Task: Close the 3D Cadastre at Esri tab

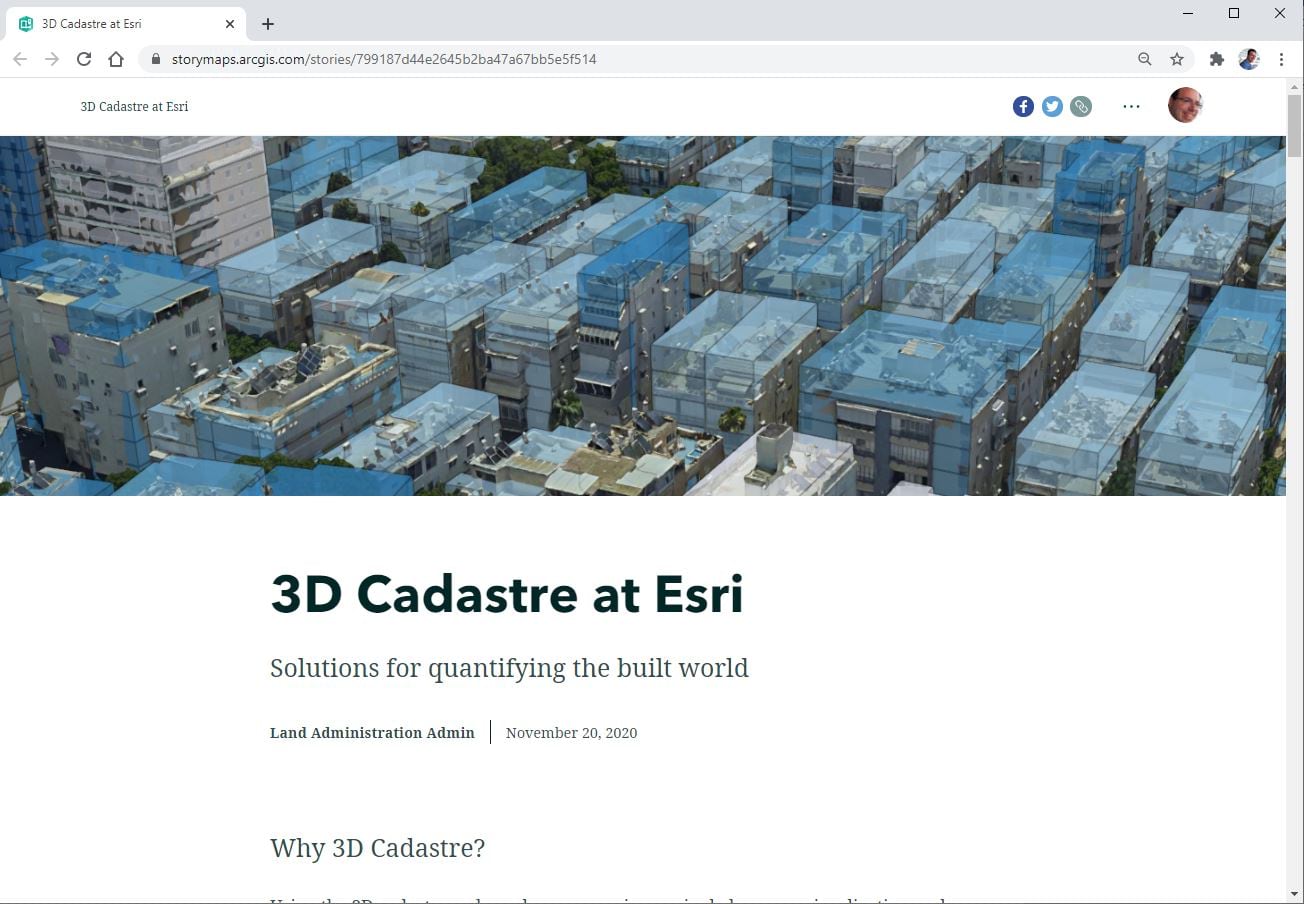Action: pyautogui.click(x=230, y=24)
